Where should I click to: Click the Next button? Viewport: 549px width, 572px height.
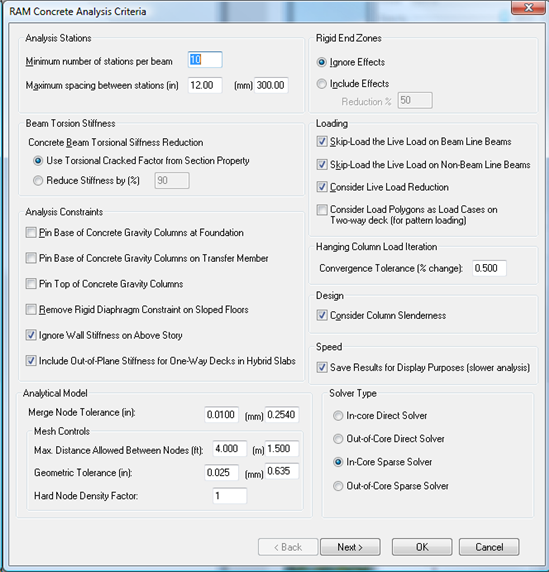[x=350, y=547]
